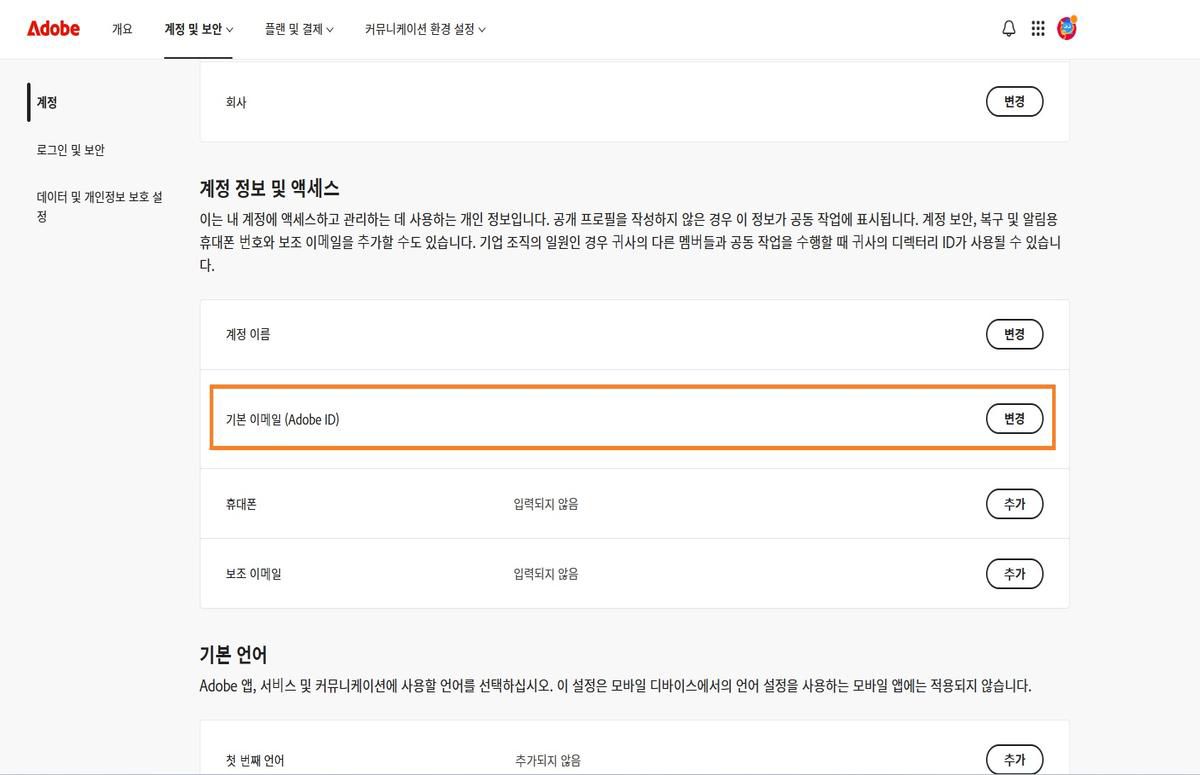Open the 개요 page
This screenshot has width=1200, height=775.
122,29
